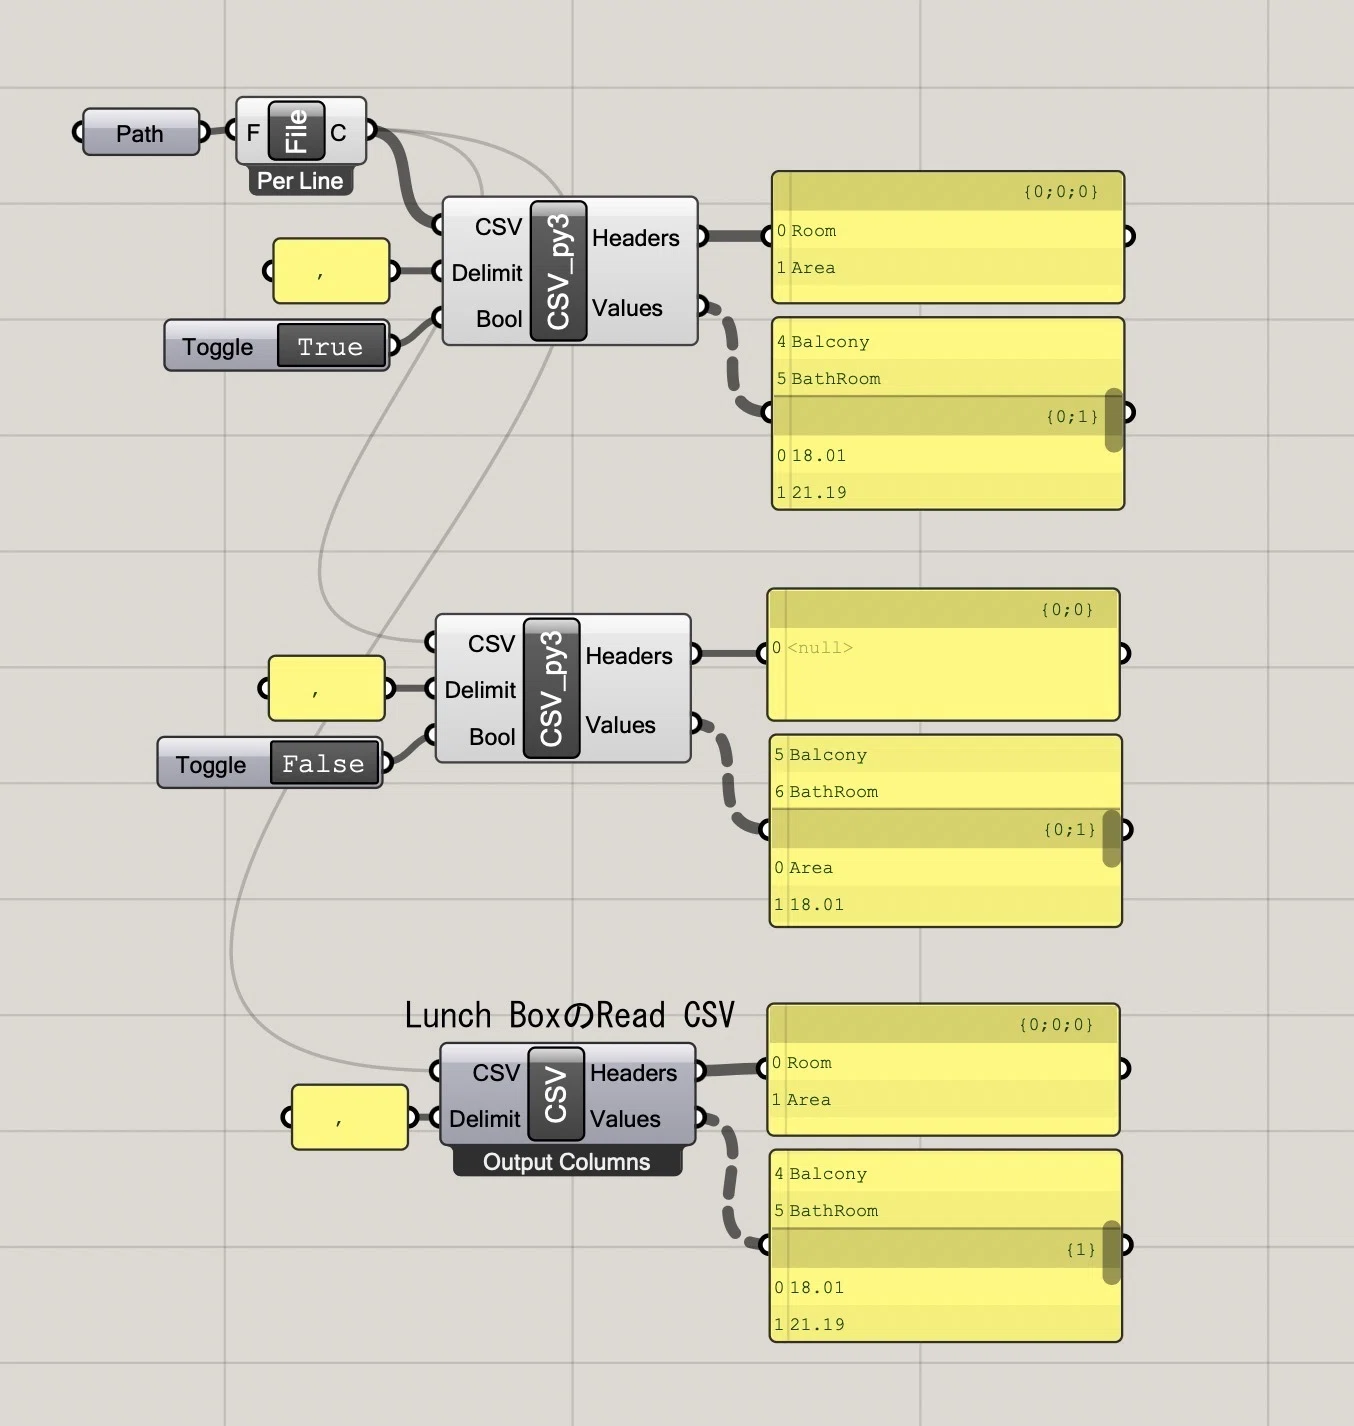Click Bool input on top CSV_py3
This screenshot has width=1354, height=1426.
point(499,319)
